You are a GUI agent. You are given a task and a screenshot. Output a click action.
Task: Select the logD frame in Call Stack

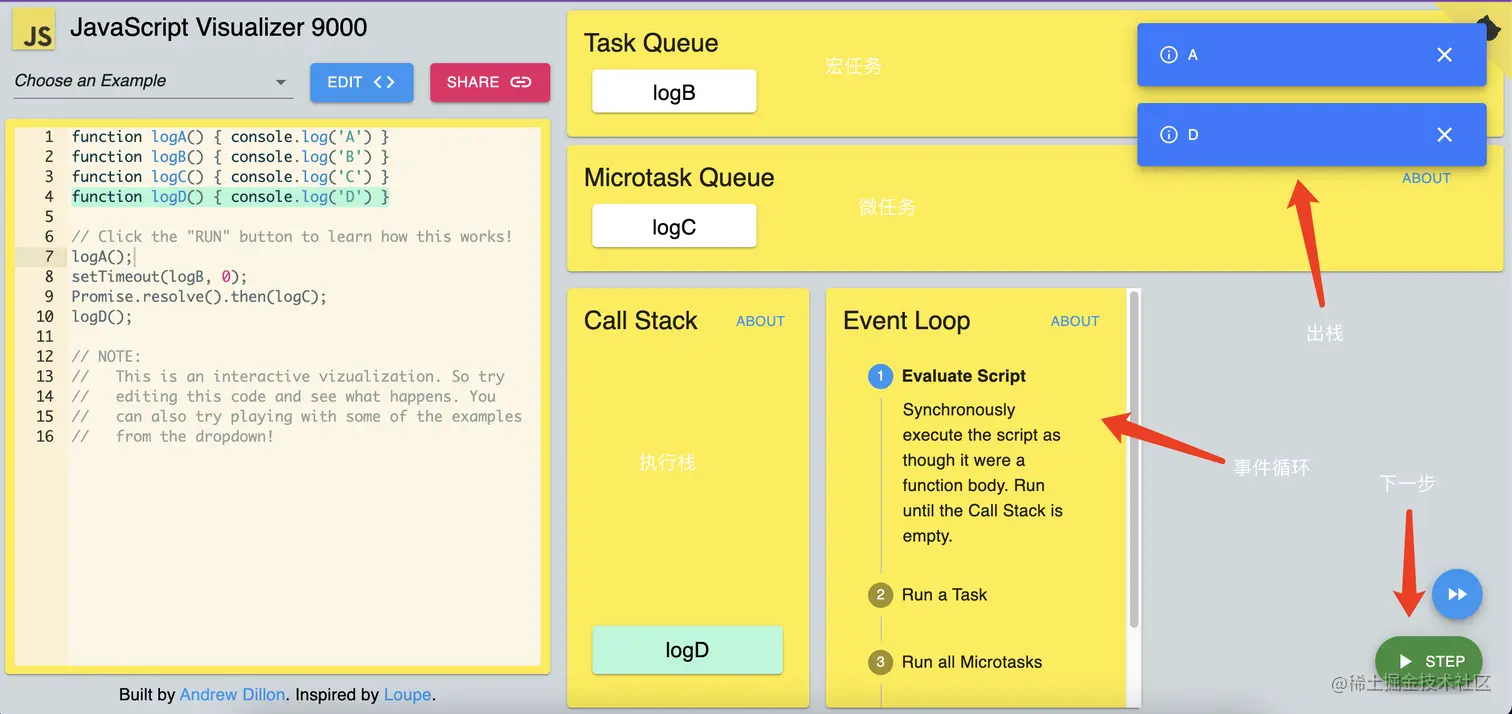[687, 650]
